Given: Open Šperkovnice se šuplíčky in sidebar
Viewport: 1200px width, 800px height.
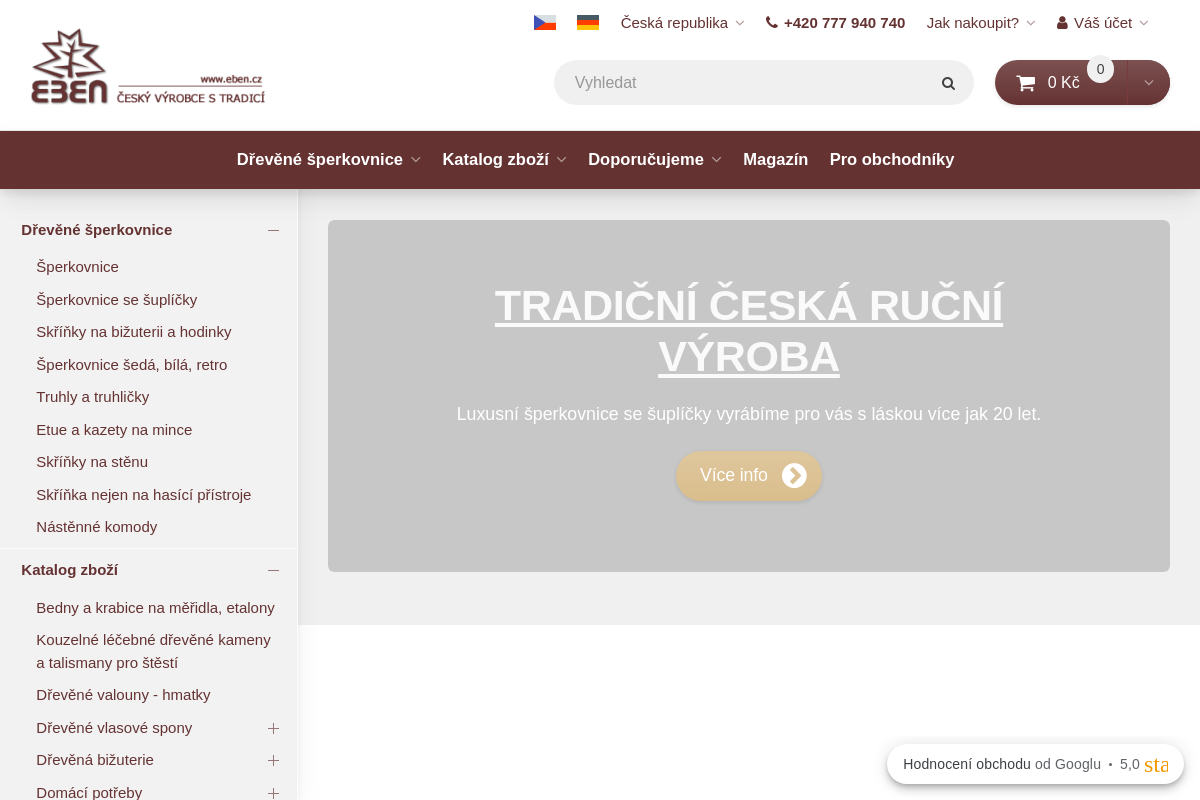Looking at the screenshot, I should 117,300.
